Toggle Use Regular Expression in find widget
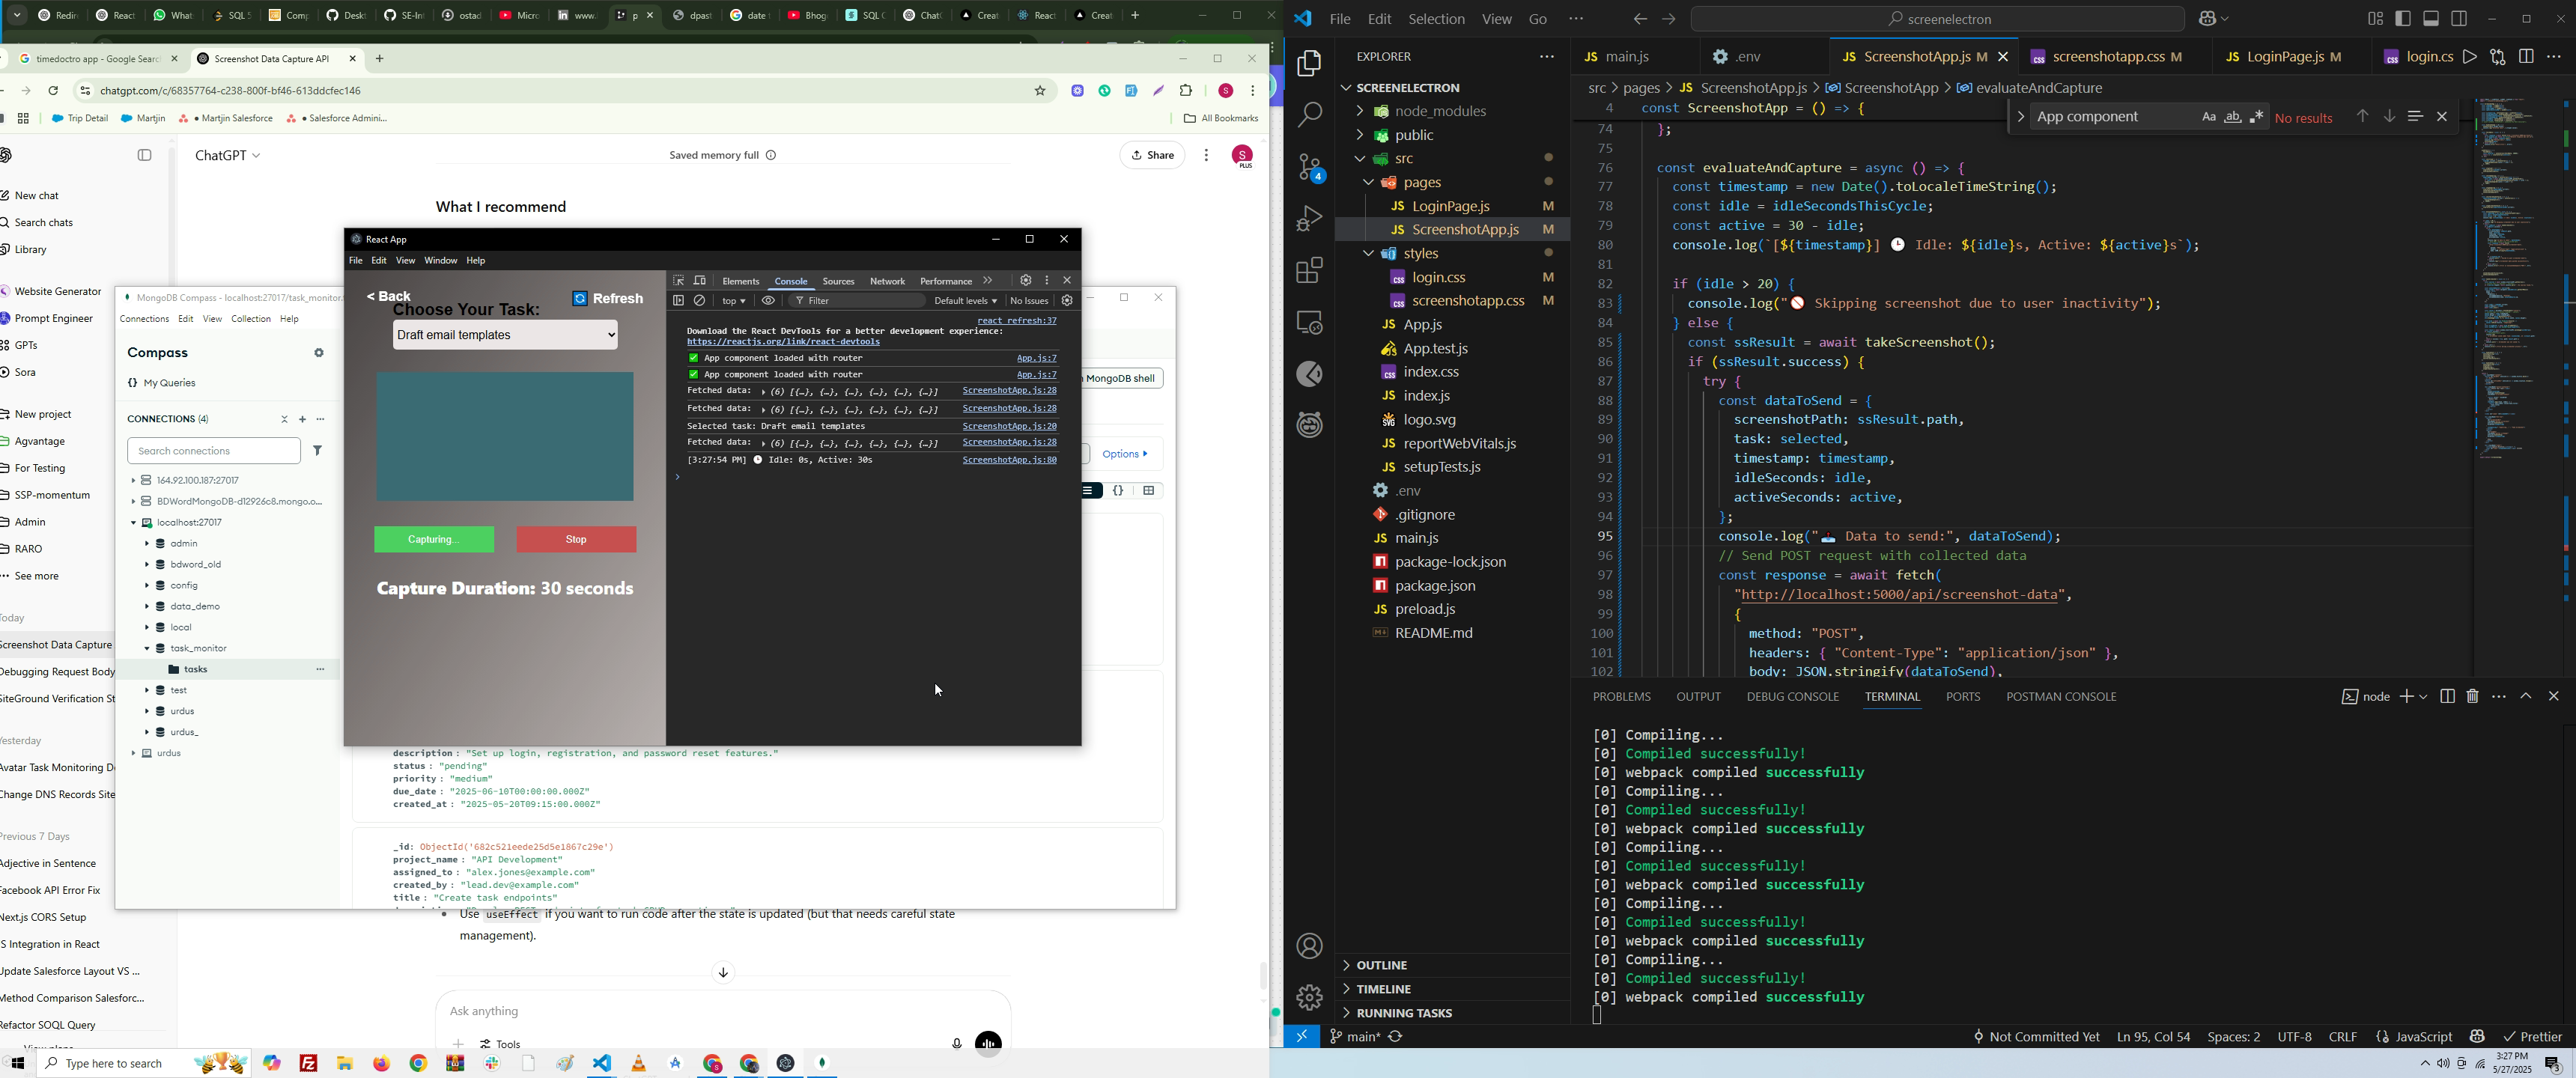Screen dimensions: 2576x1078 pyautogui.click(x=2257, y=118)
